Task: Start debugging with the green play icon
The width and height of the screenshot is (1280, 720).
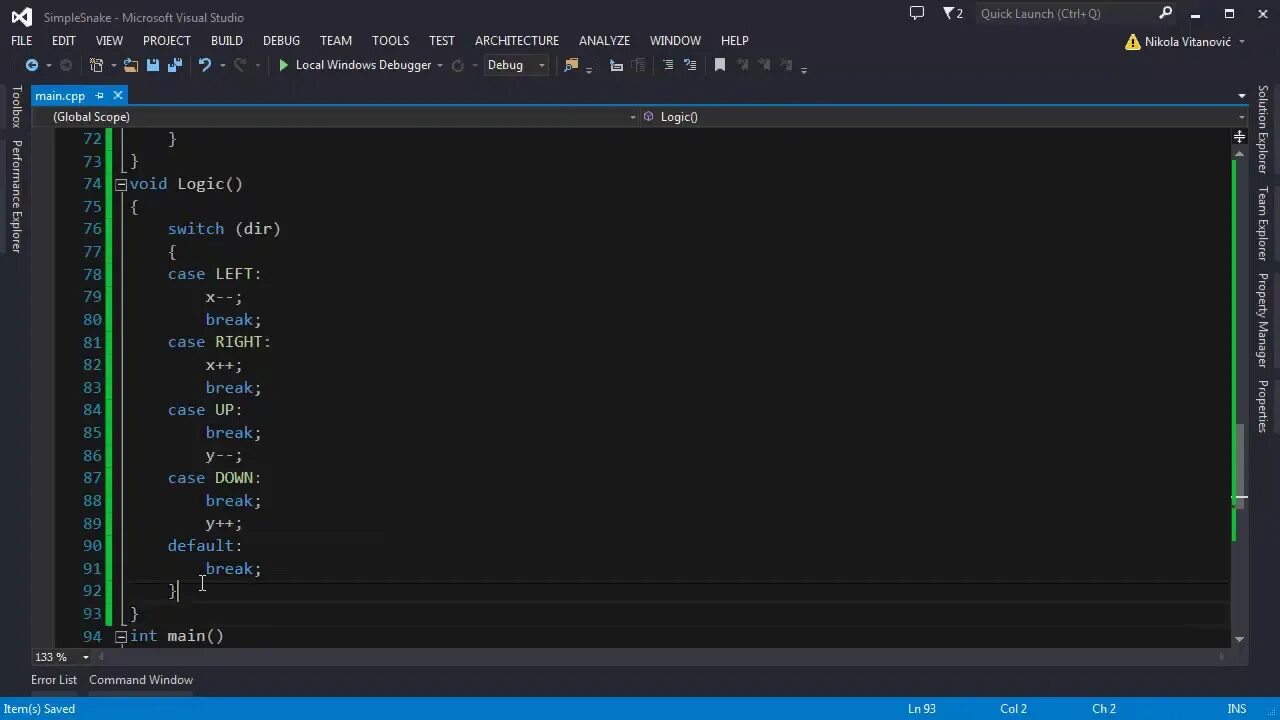Action: pyautogui.click(x=284, y=65)
